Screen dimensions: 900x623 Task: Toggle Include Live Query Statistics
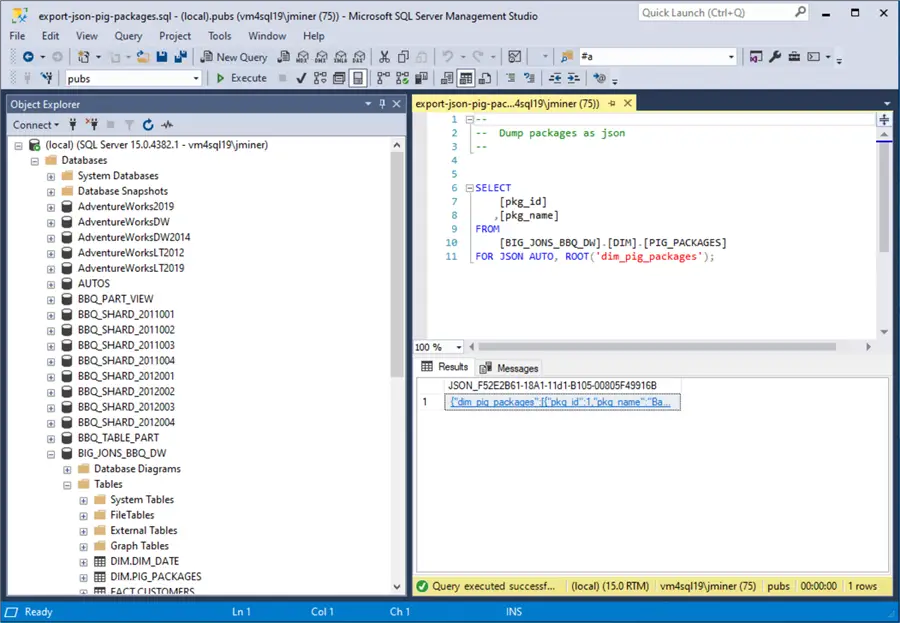click(402, 78)
